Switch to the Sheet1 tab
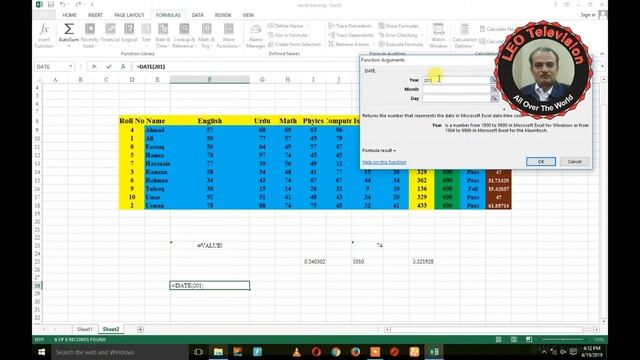640x360 pixels. tap(84, 329)
